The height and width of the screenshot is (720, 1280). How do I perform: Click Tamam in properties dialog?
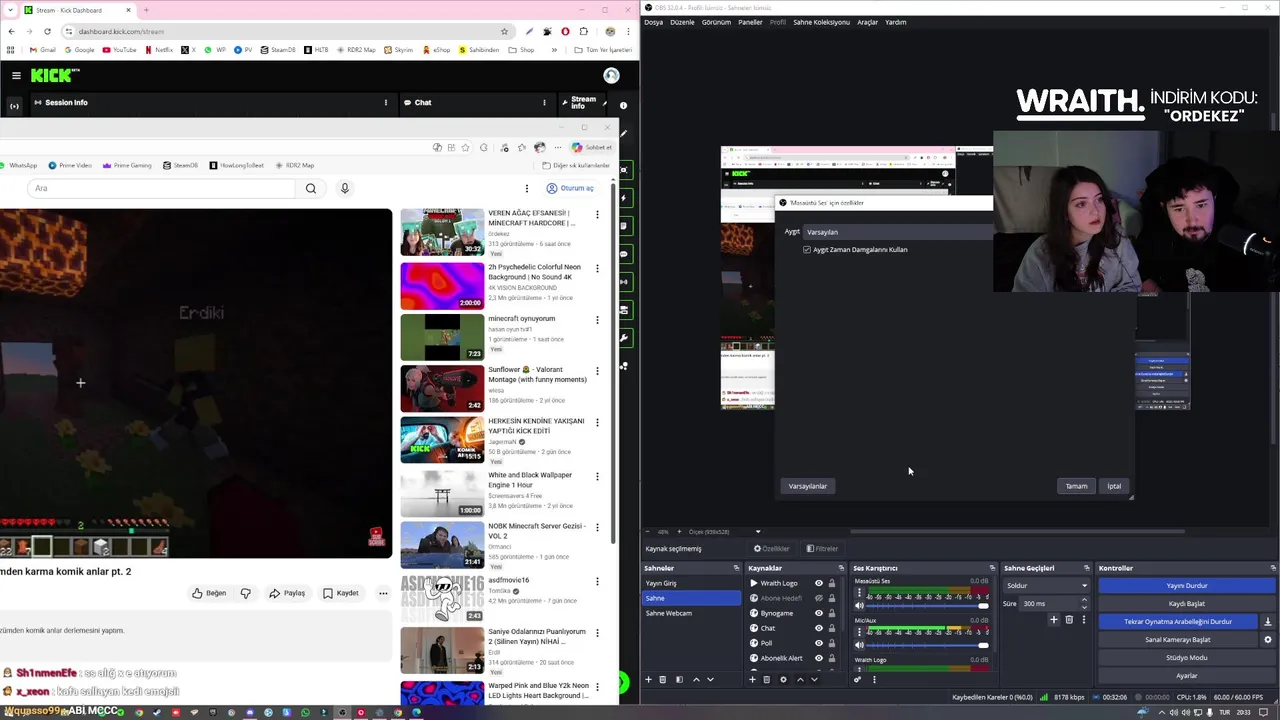point(1076,486)
